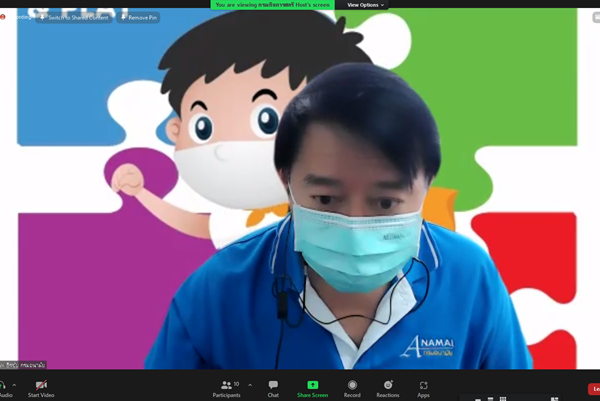Start your camera with Start Video

tap(41, 389)
